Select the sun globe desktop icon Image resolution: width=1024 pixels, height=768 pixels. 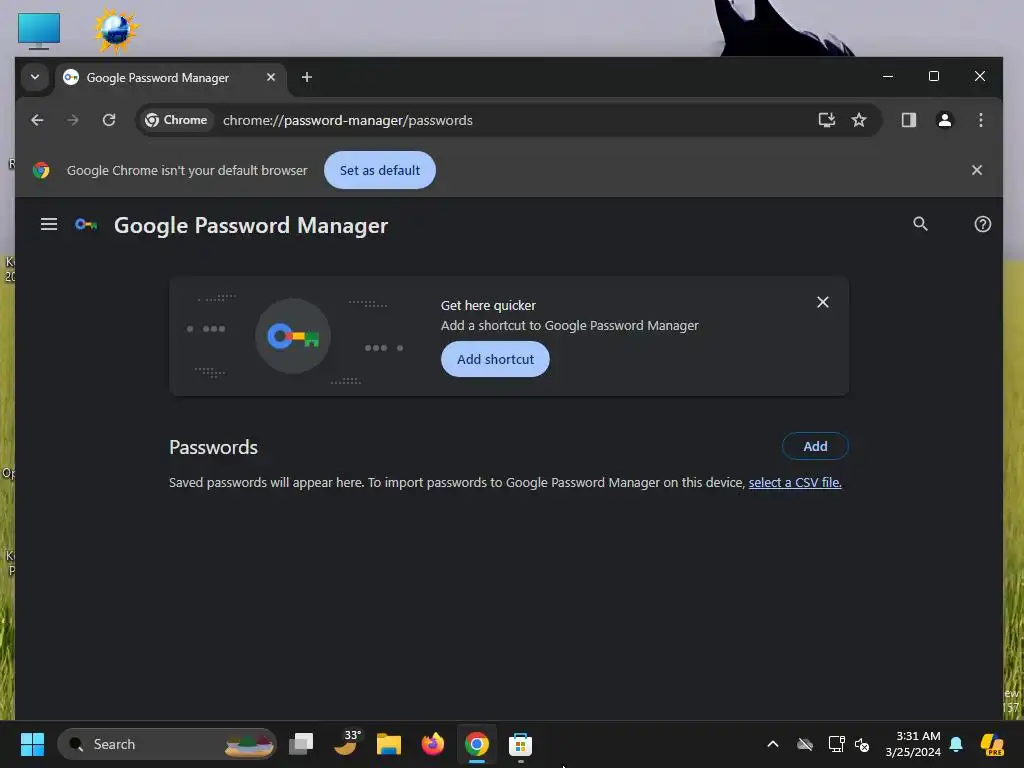coord(116,30)
